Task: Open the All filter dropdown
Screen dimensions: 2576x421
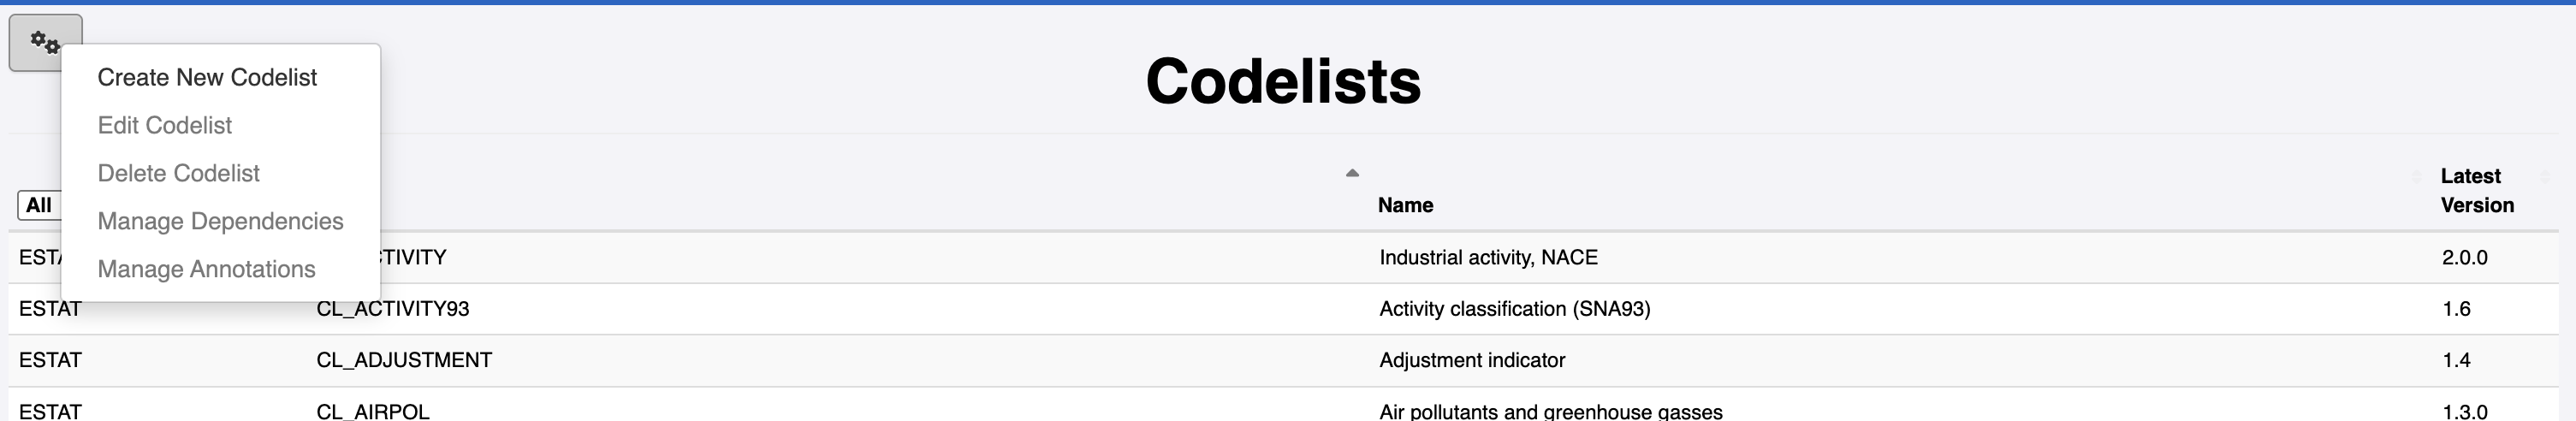Action: click(x=39, y=206)
